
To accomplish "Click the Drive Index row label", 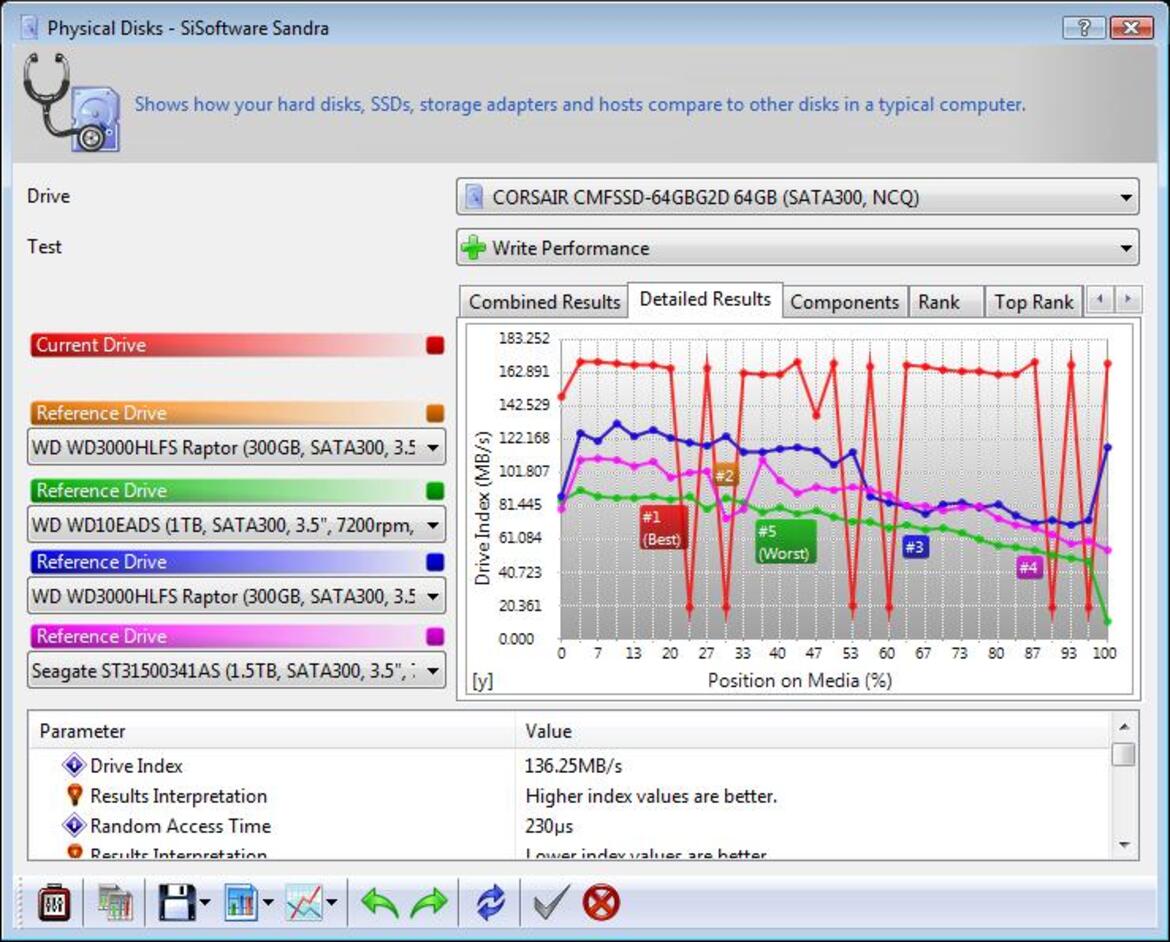I will pyautogui.click(x=137, y=766).
